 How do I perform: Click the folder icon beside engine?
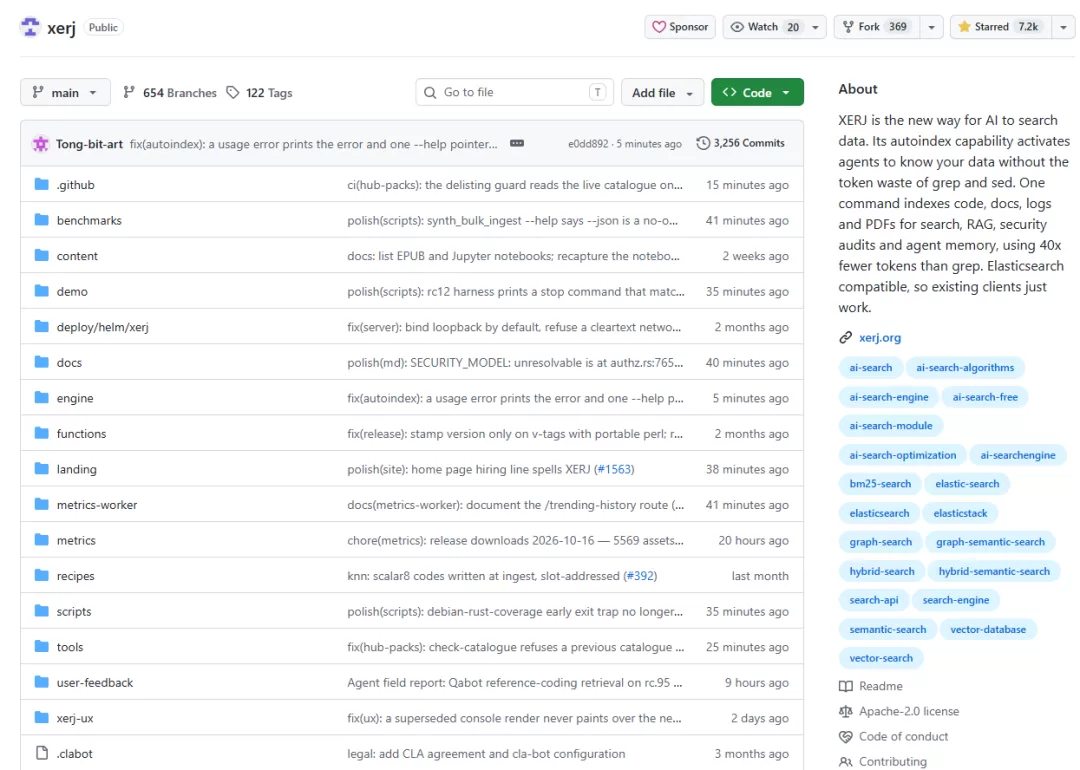(41, 397)
